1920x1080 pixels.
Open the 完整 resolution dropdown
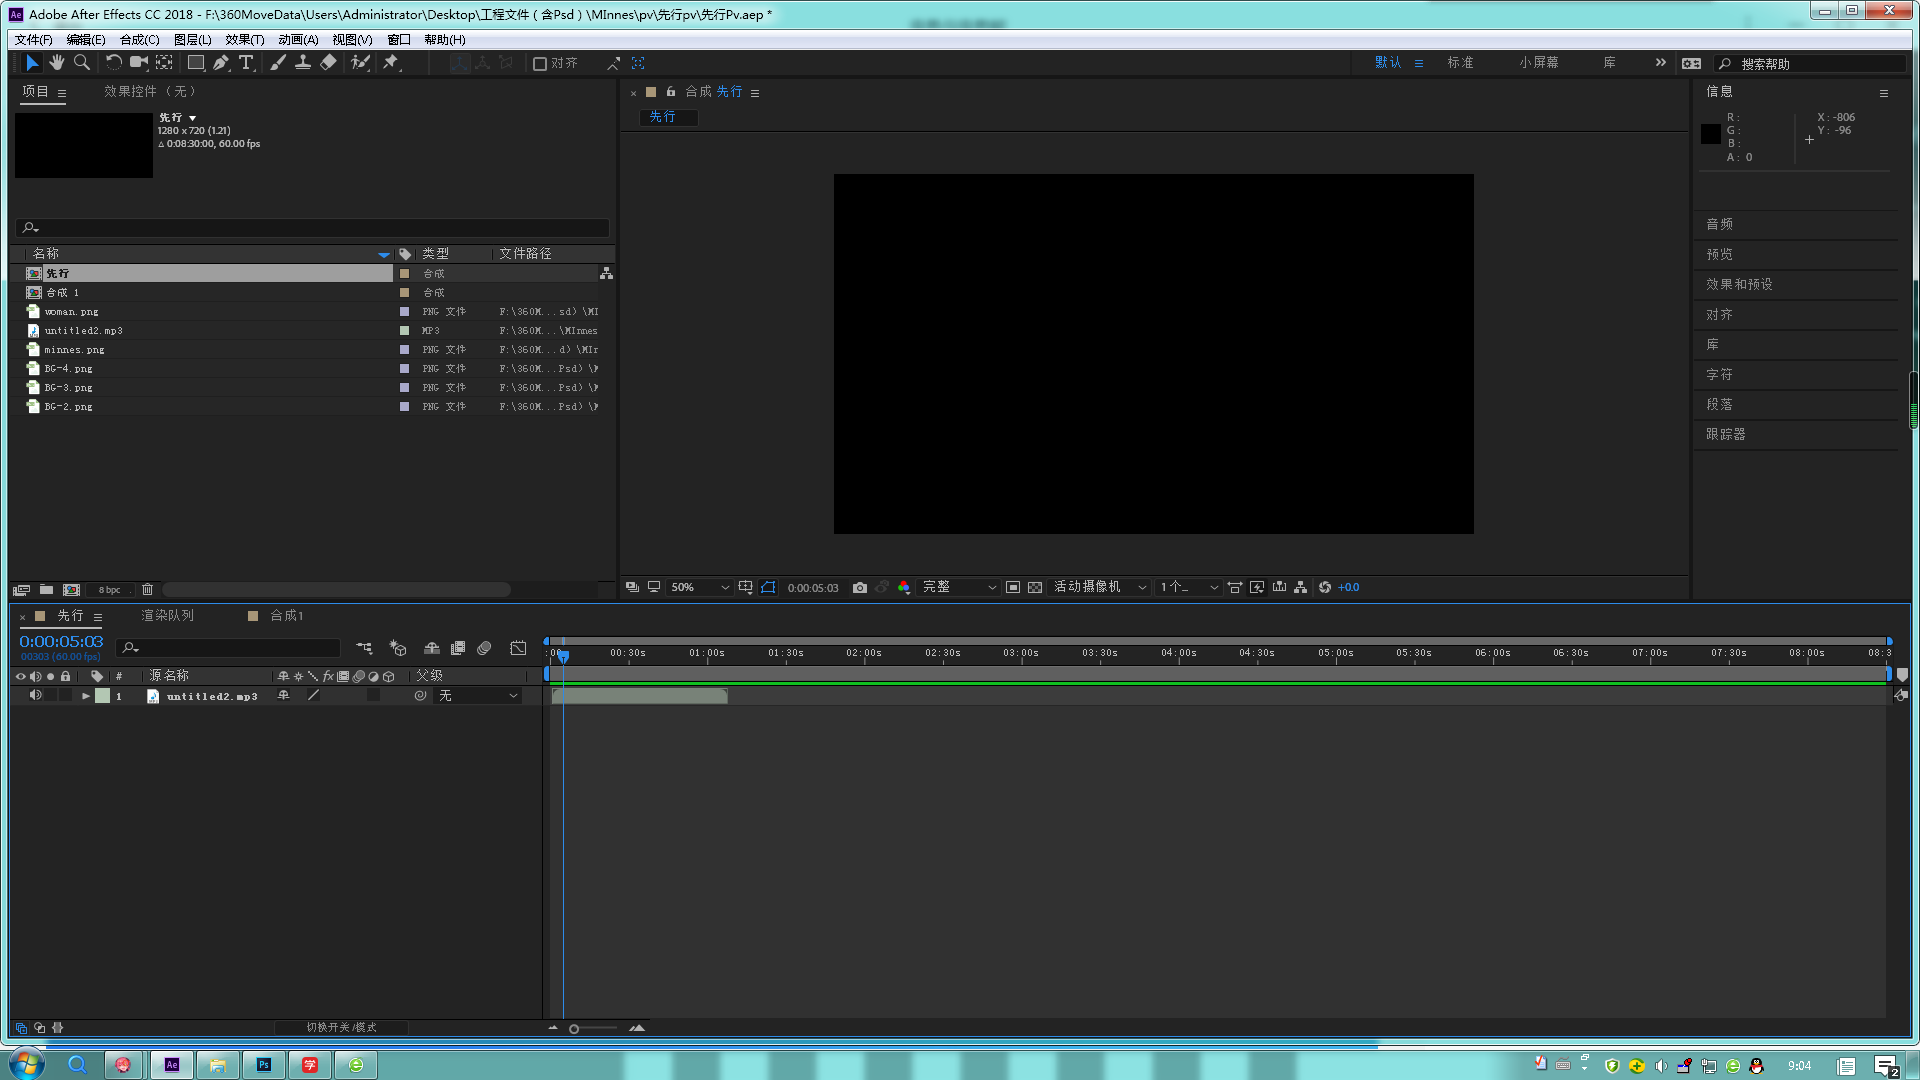click(958, 588)
